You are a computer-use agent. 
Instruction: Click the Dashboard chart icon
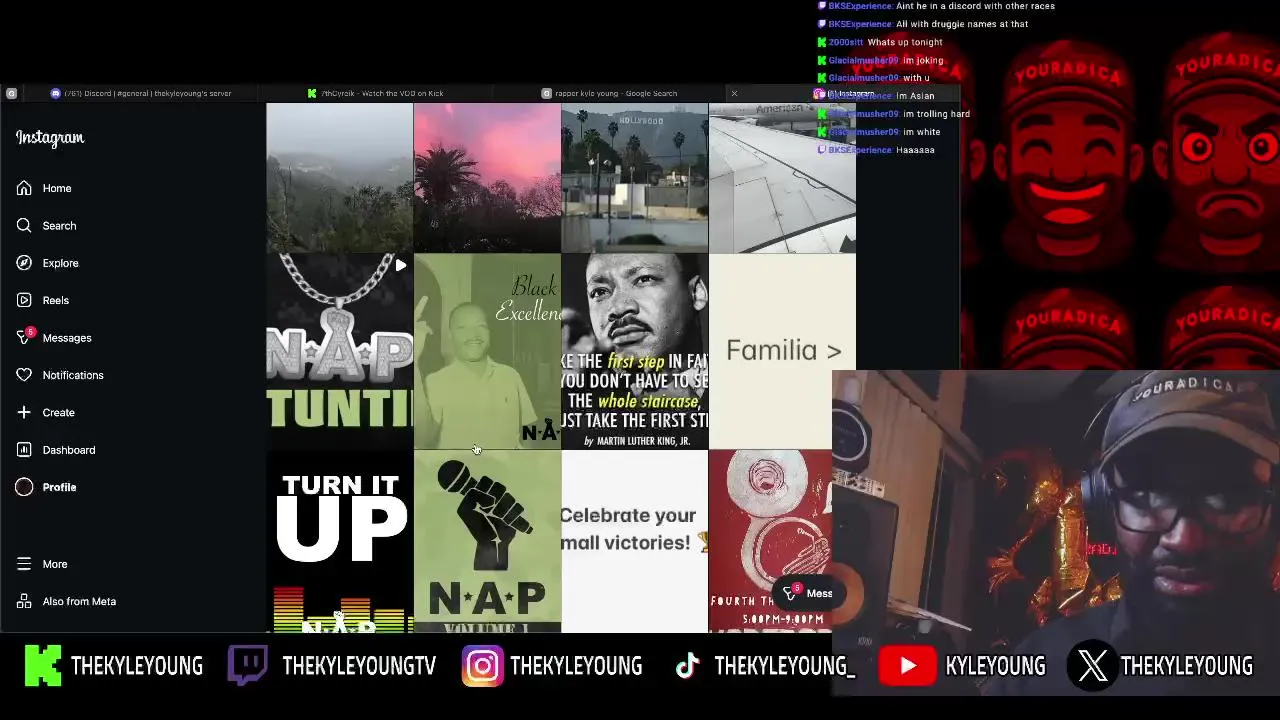pos(24,450)
